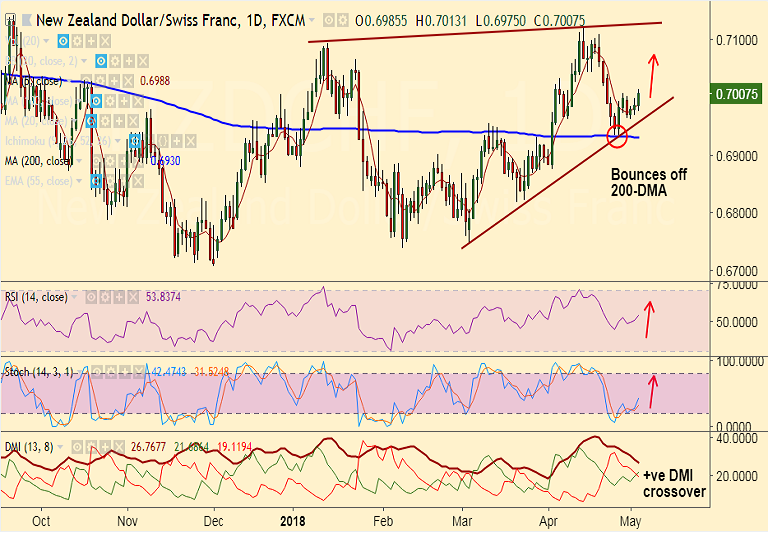Click the RSI value 53.8374
The width and height of the screenshot is (768, 533).
[x=163, y=297]
